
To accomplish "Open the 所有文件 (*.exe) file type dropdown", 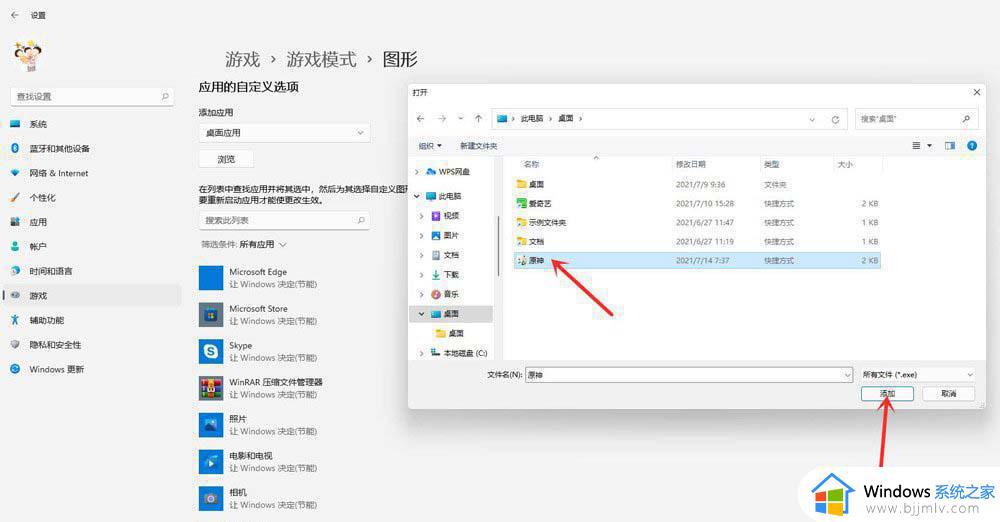I will 918,375.
